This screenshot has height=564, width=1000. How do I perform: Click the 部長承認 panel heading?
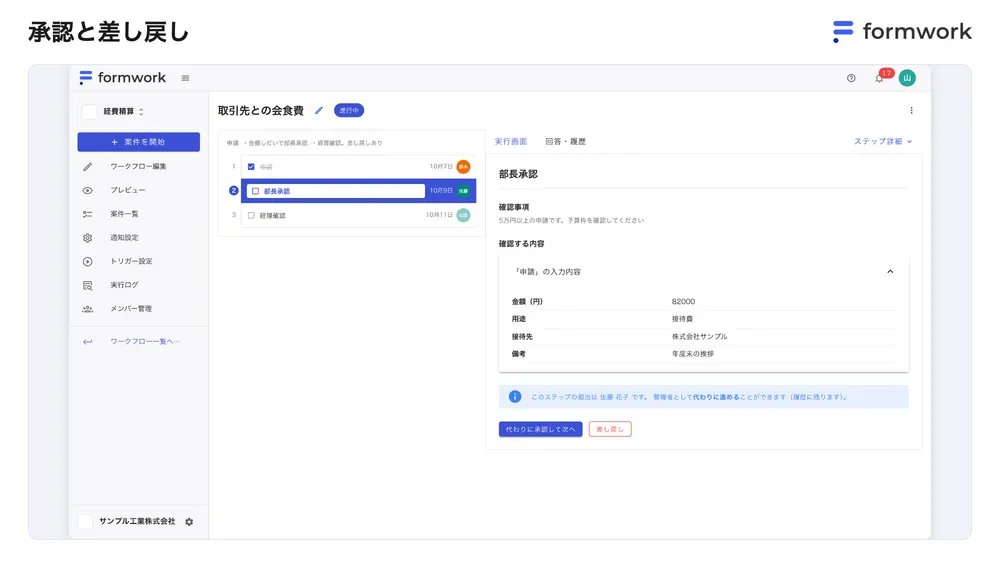point(518,174)
